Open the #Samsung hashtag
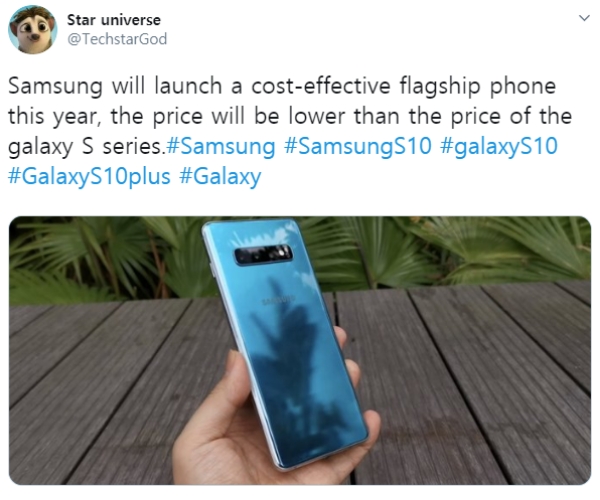This screenshot has width=600, height=500. pos(221,147)
